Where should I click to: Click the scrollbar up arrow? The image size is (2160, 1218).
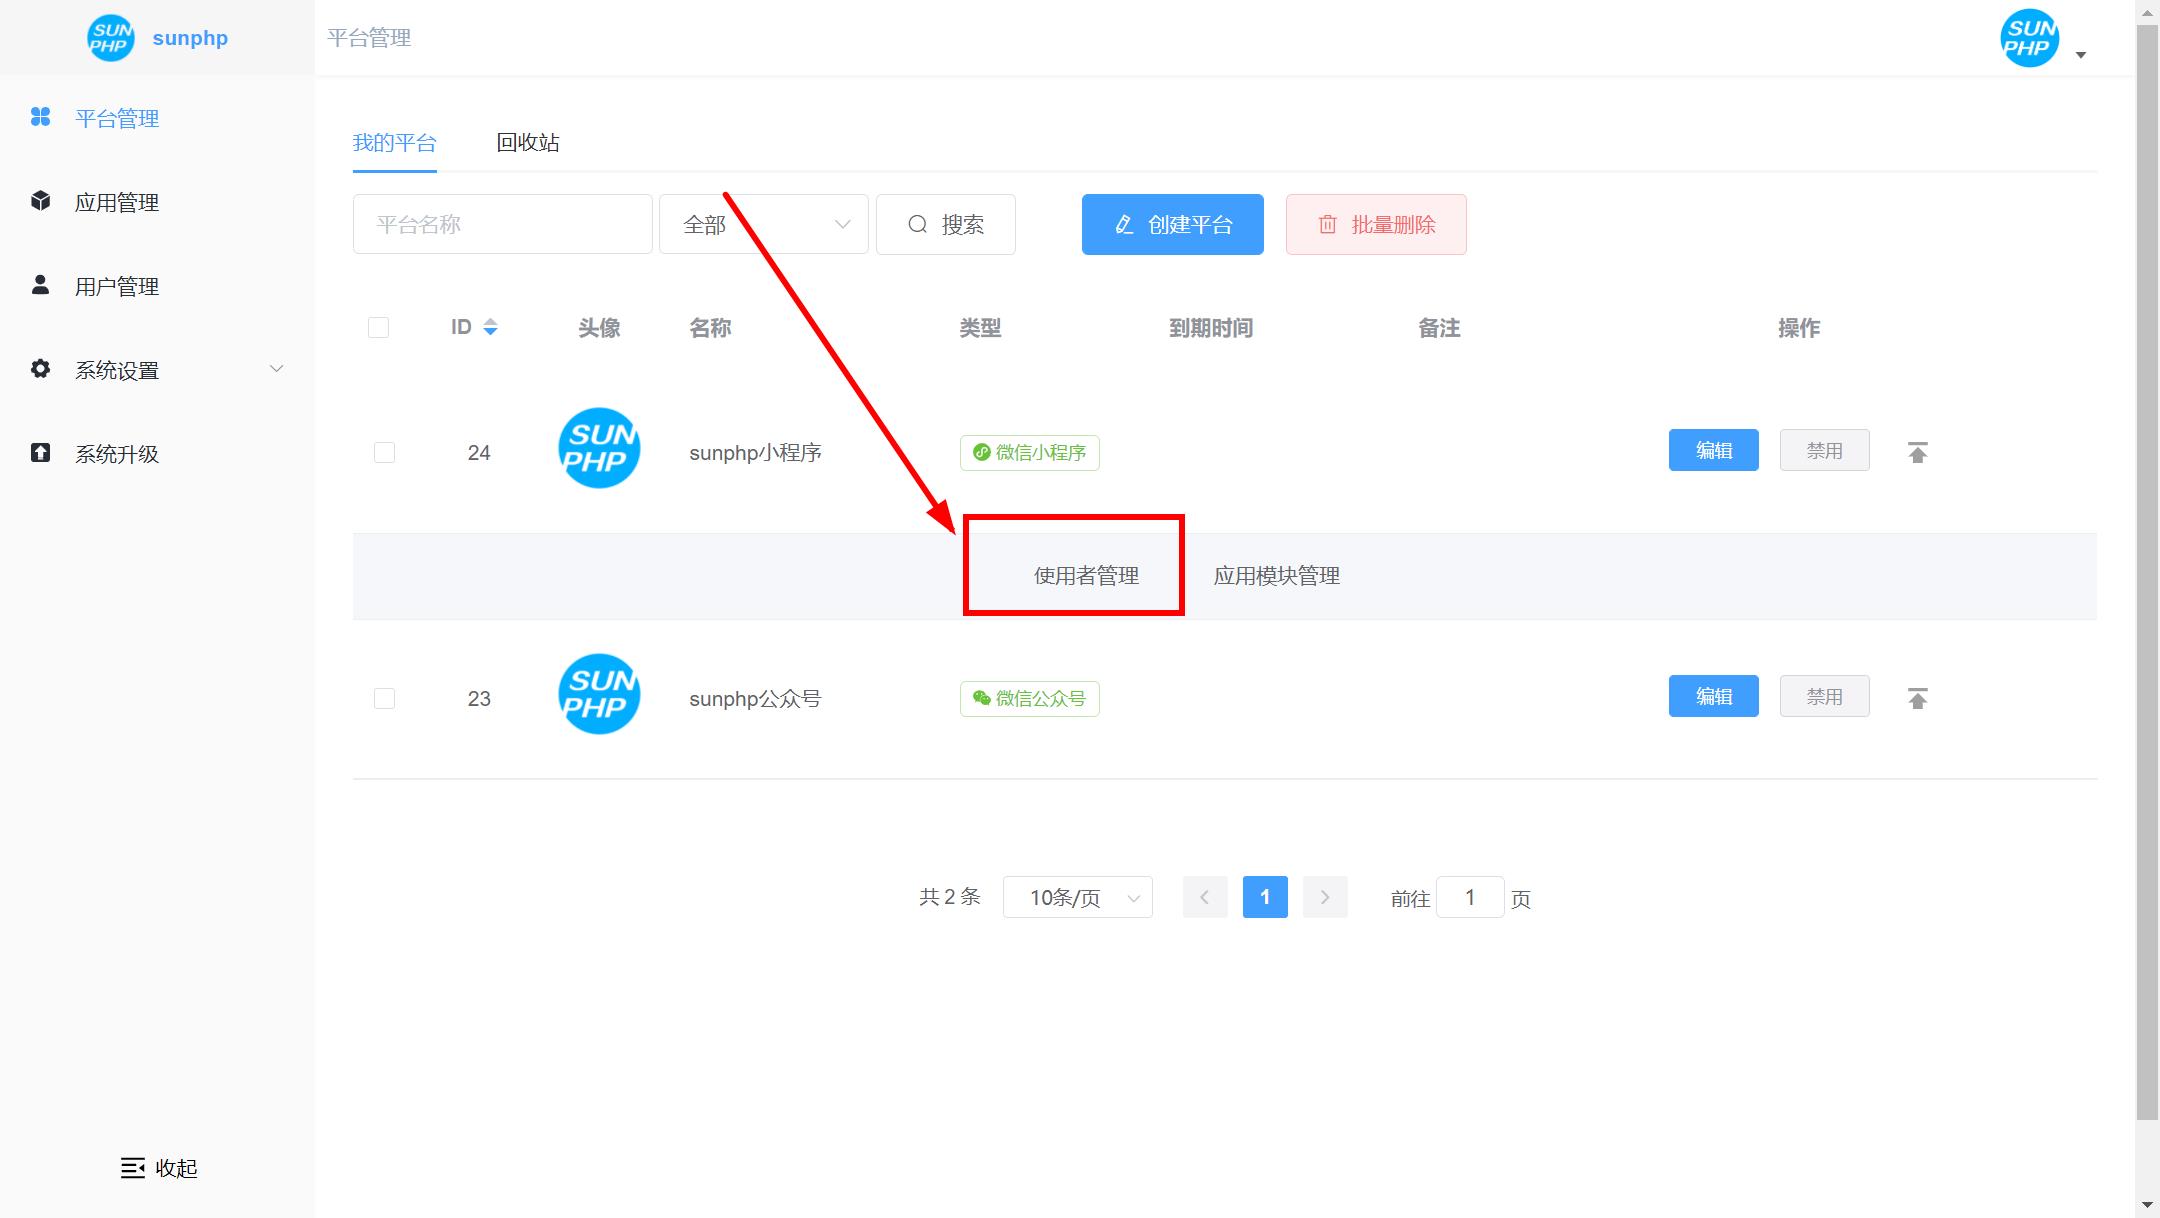click(2148, 11)
